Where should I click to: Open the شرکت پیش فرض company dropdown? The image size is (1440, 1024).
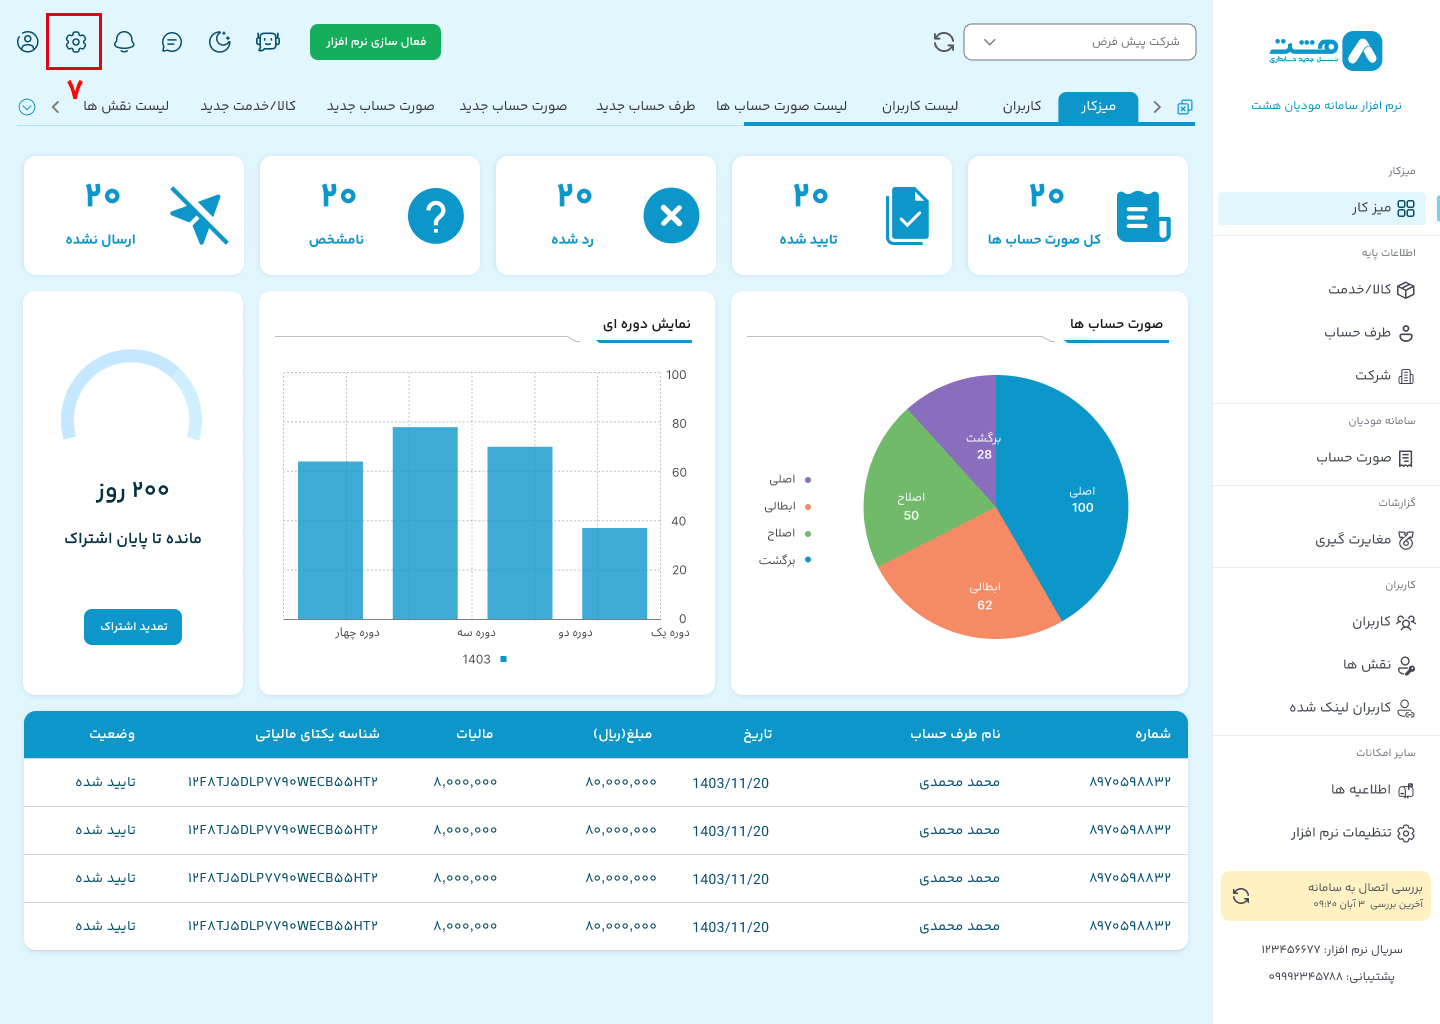point(1079,42)
